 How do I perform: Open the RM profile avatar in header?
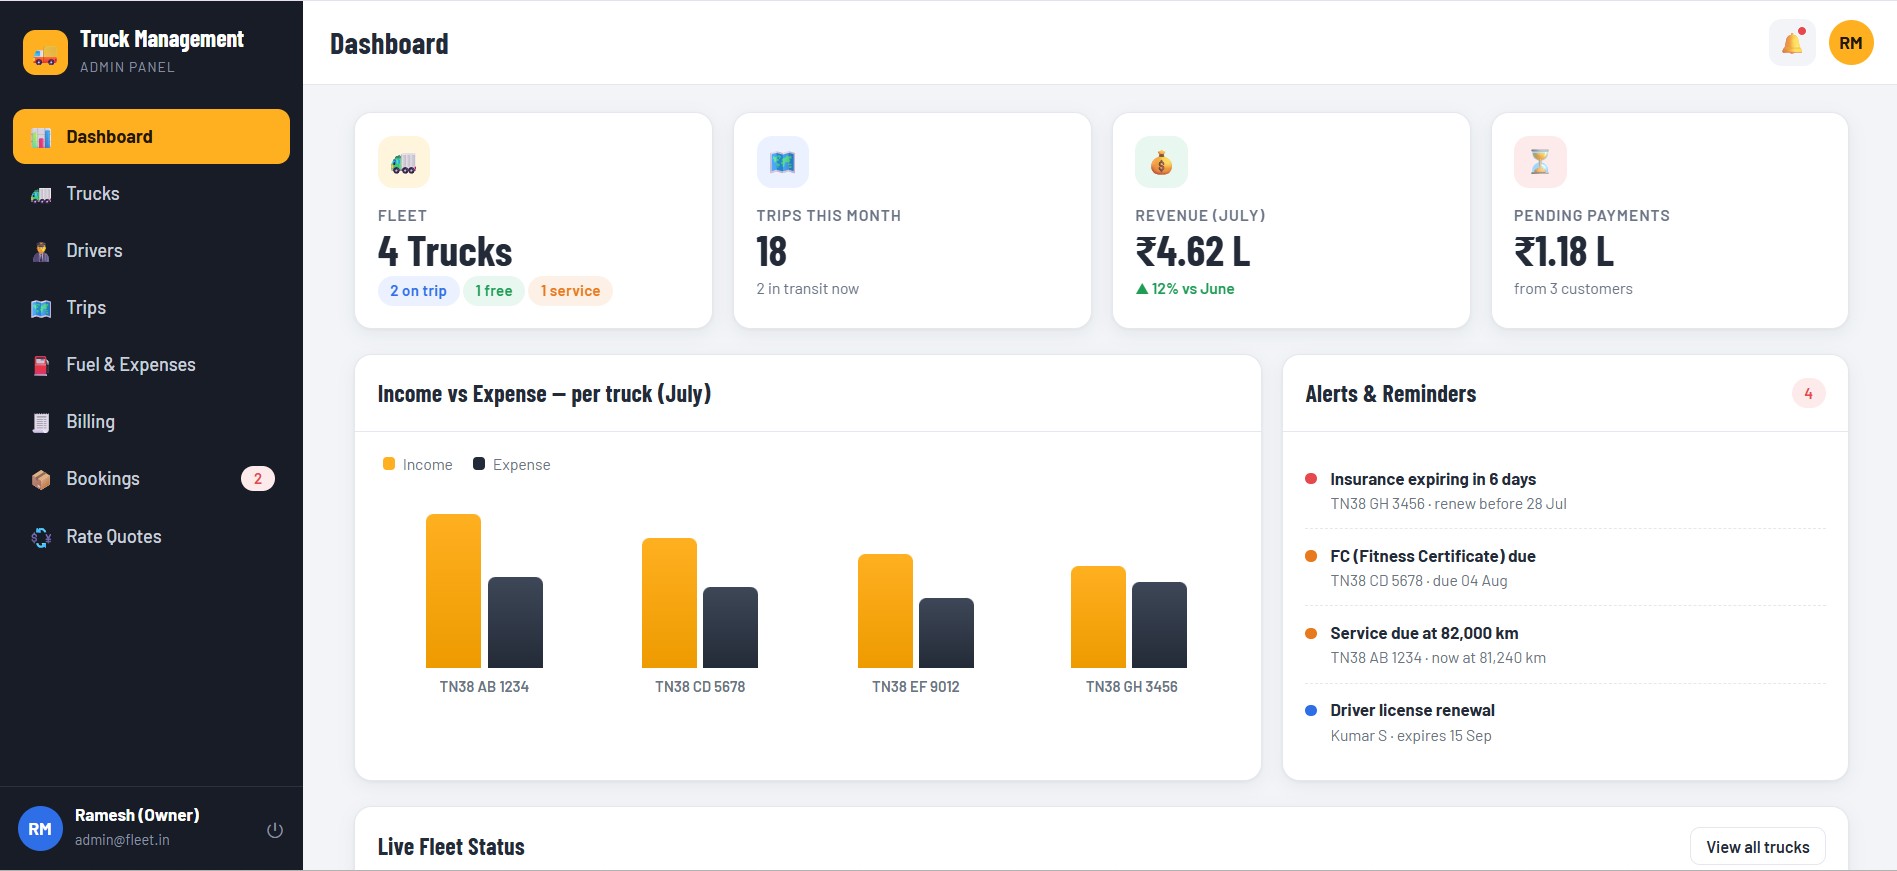(x=1851, y=43)
